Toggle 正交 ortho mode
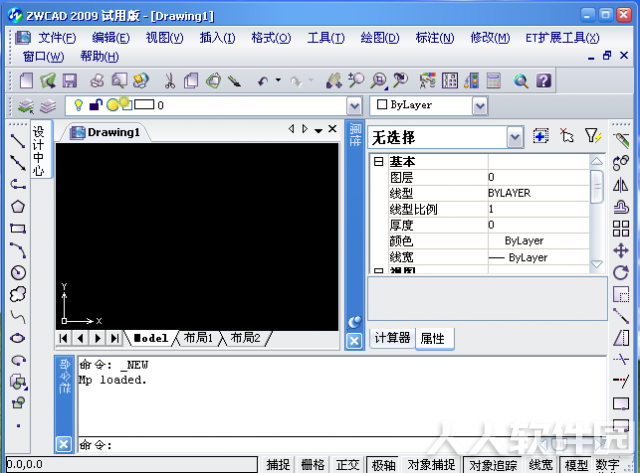Screen dimensions: 640x473 [347, 464]
